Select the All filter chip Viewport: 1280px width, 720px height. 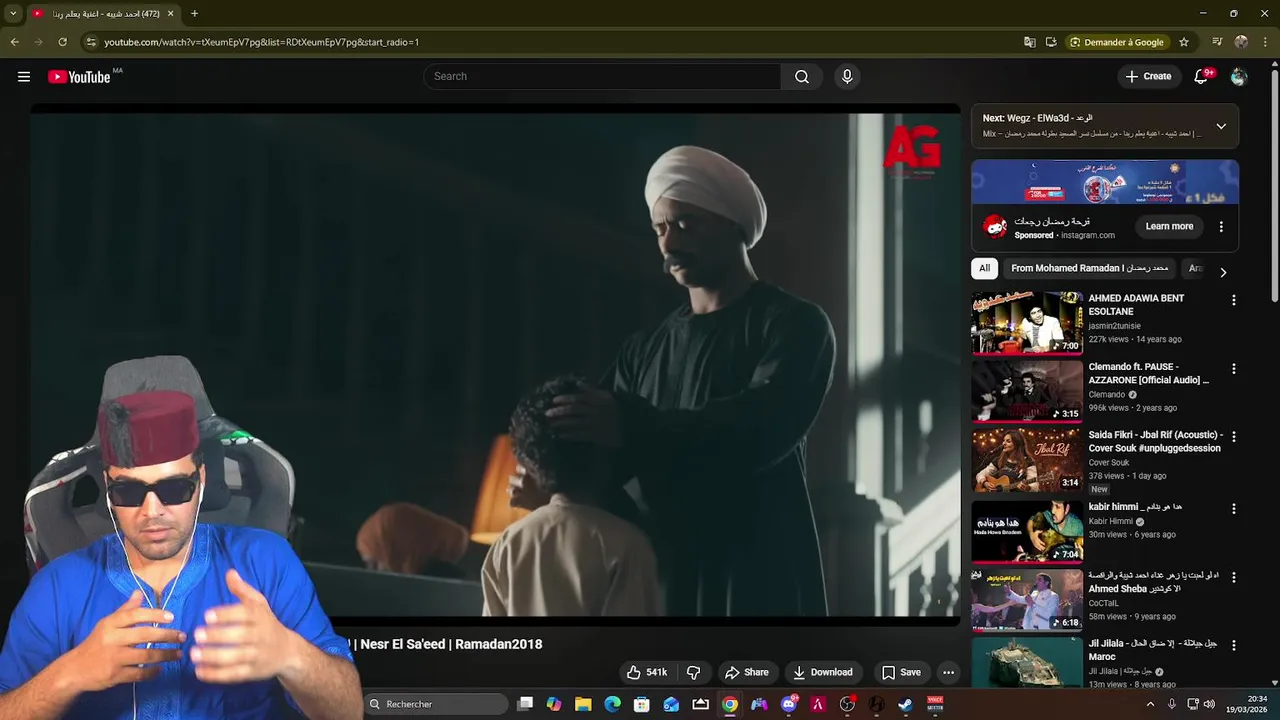click(x=984, y=268)
